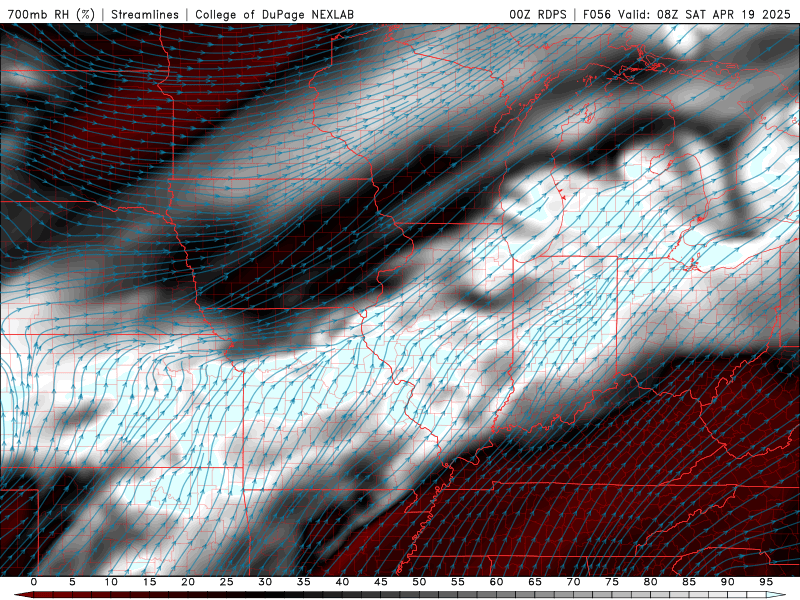The width and height of the screenshot is (800, 600).
Task: Click the "20" value on the color scale
Action: coord(188,582)
